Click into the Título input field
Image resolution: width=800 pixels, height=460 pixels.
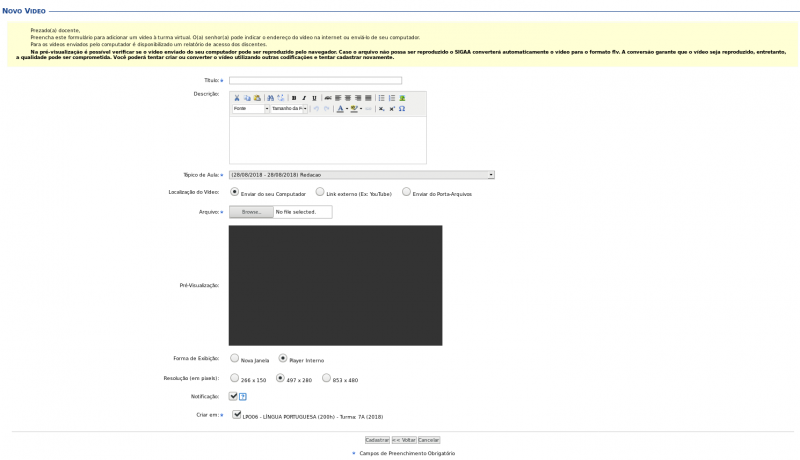pyautogui.click(x=315, y=80)
